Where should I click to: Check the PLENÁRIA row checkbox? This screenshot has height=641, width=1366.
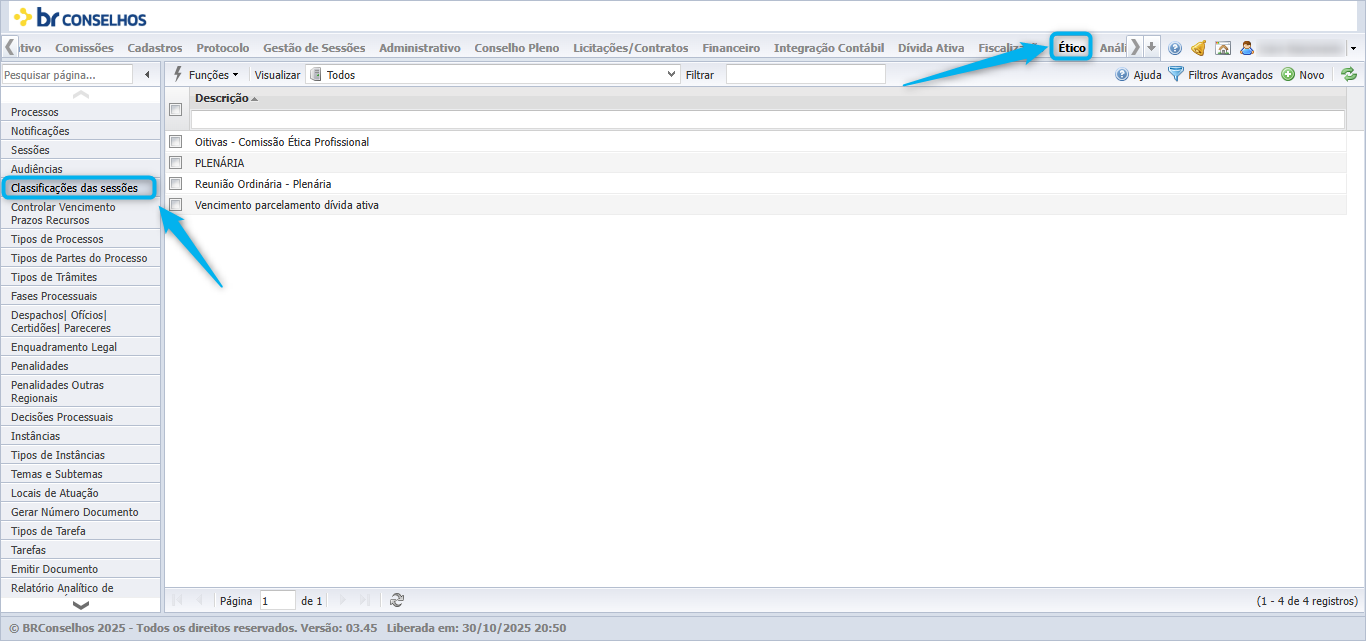[x=176, y=163]
